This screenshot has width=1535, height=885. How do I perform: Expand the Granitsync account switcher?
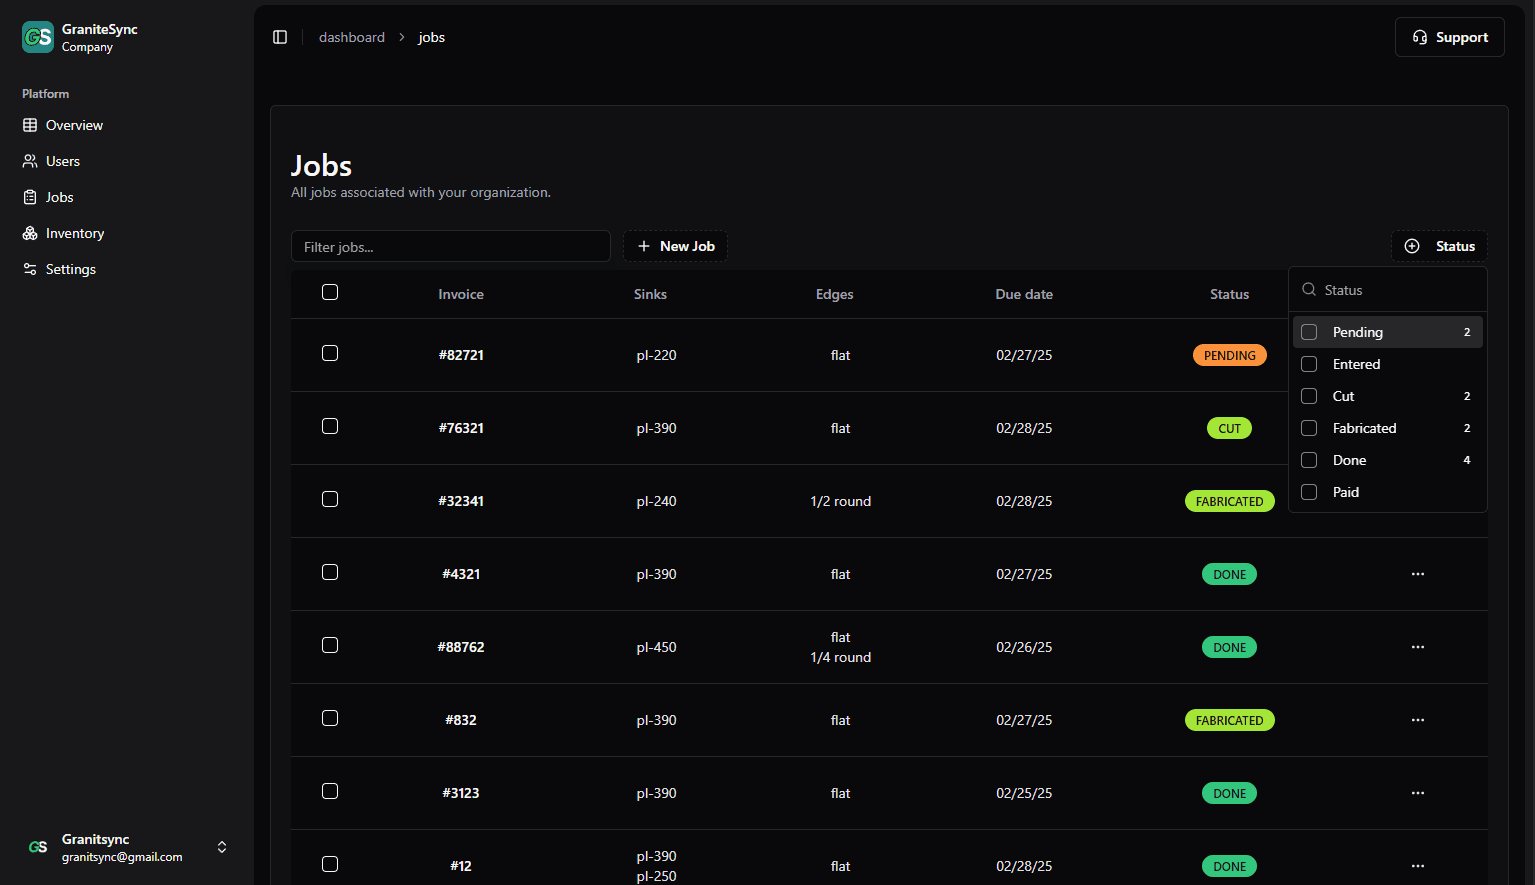(222, 847)
